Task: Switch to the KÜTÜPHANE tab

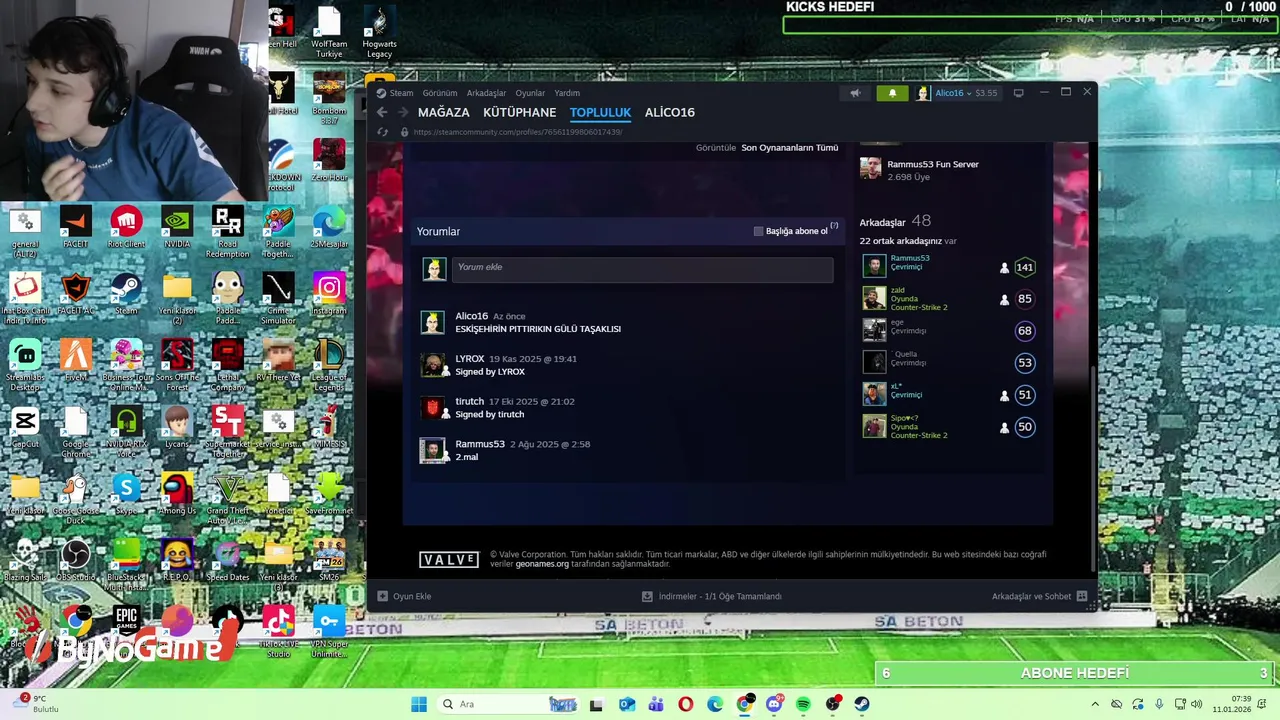Action: pos(519,112)
